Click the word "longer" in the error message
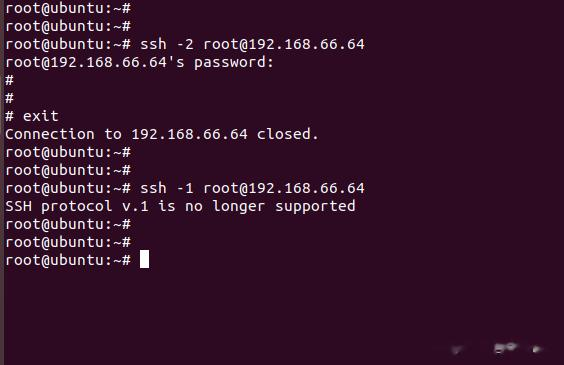 tap(239, 207)
